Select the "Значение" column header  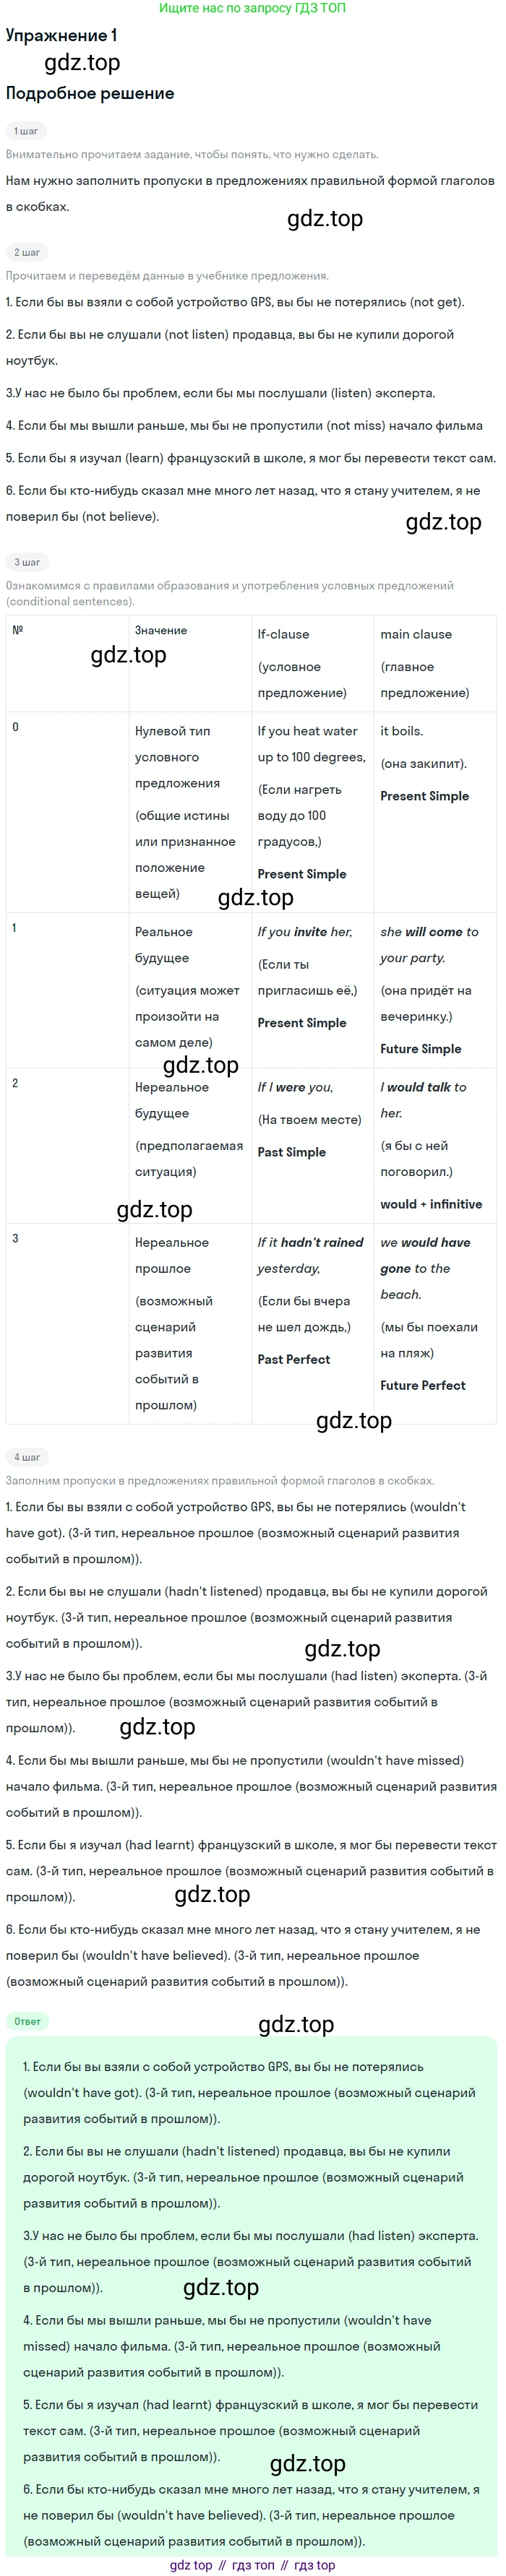[x=161, y=630]
